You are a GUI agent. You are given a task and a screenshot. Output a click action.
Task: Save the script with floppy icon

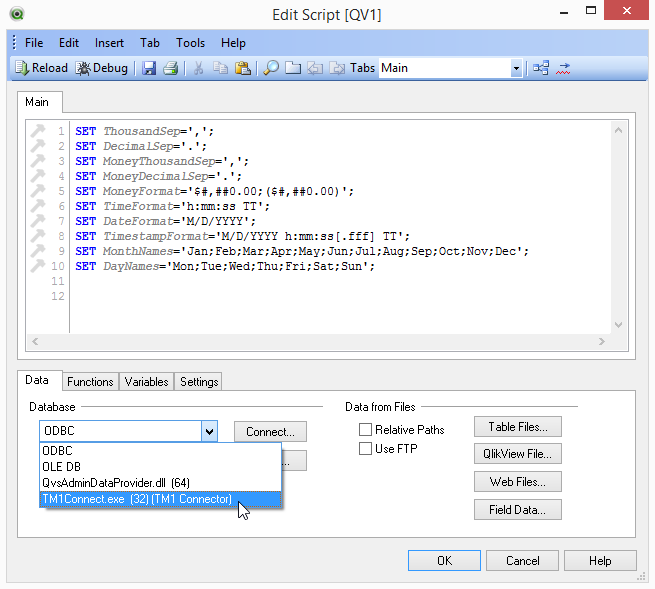pyautogui.click(x=149, y=68)
